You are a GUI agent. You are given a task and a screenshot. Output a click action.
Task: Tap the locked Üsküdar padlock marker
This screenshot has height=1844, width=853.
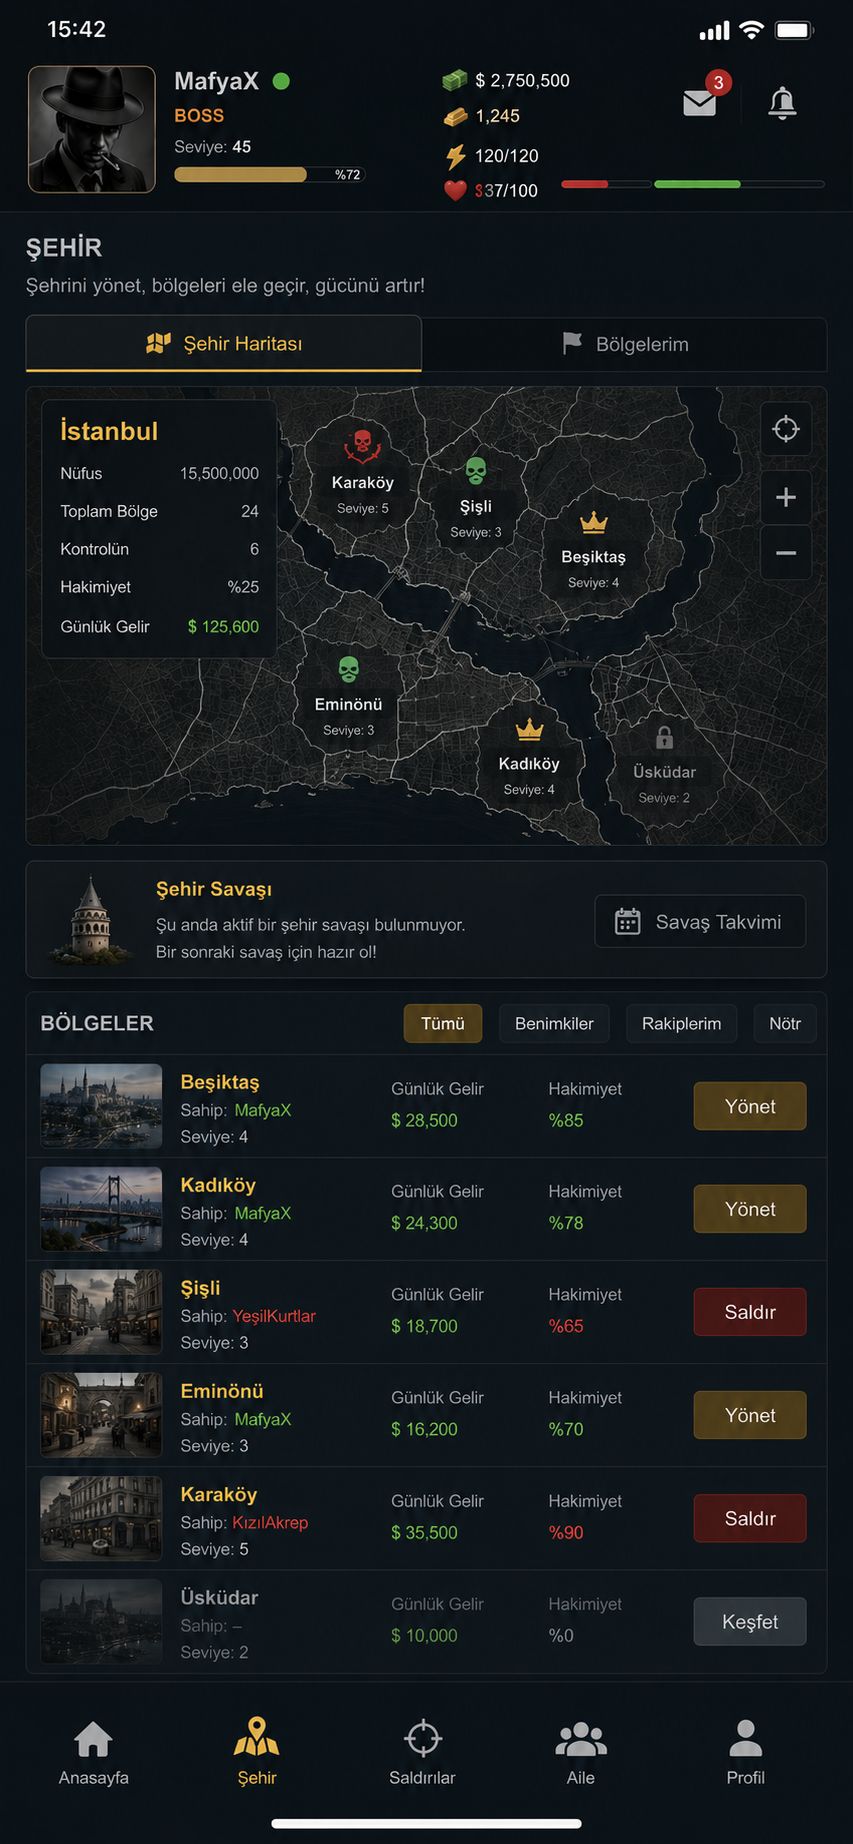664,738
